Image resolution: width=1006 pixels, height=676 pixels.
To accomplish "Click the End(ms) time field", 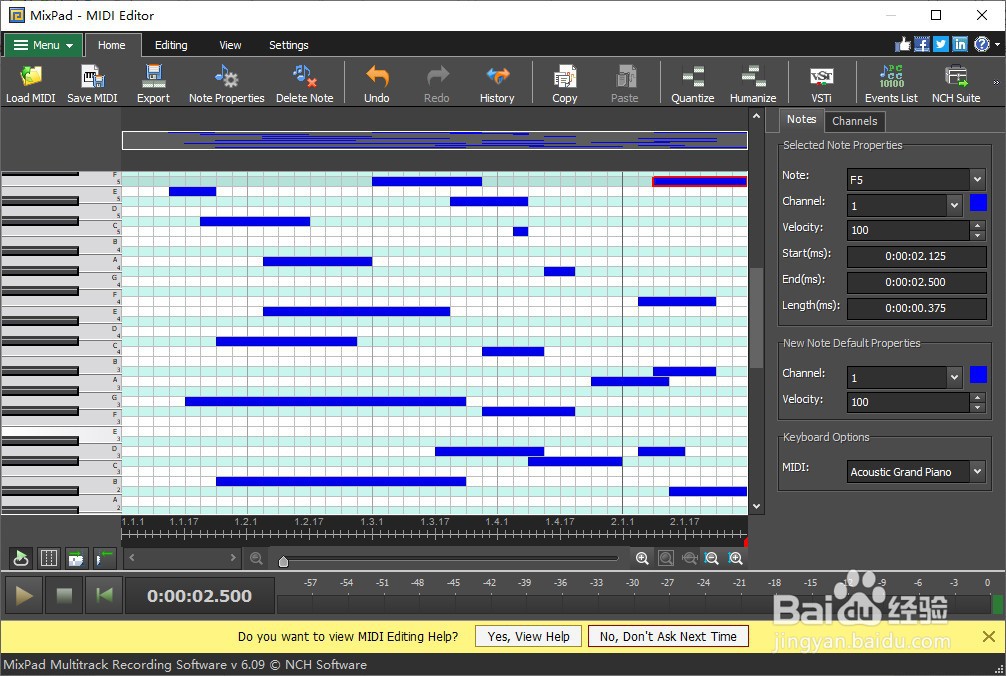I will [916, 282].
